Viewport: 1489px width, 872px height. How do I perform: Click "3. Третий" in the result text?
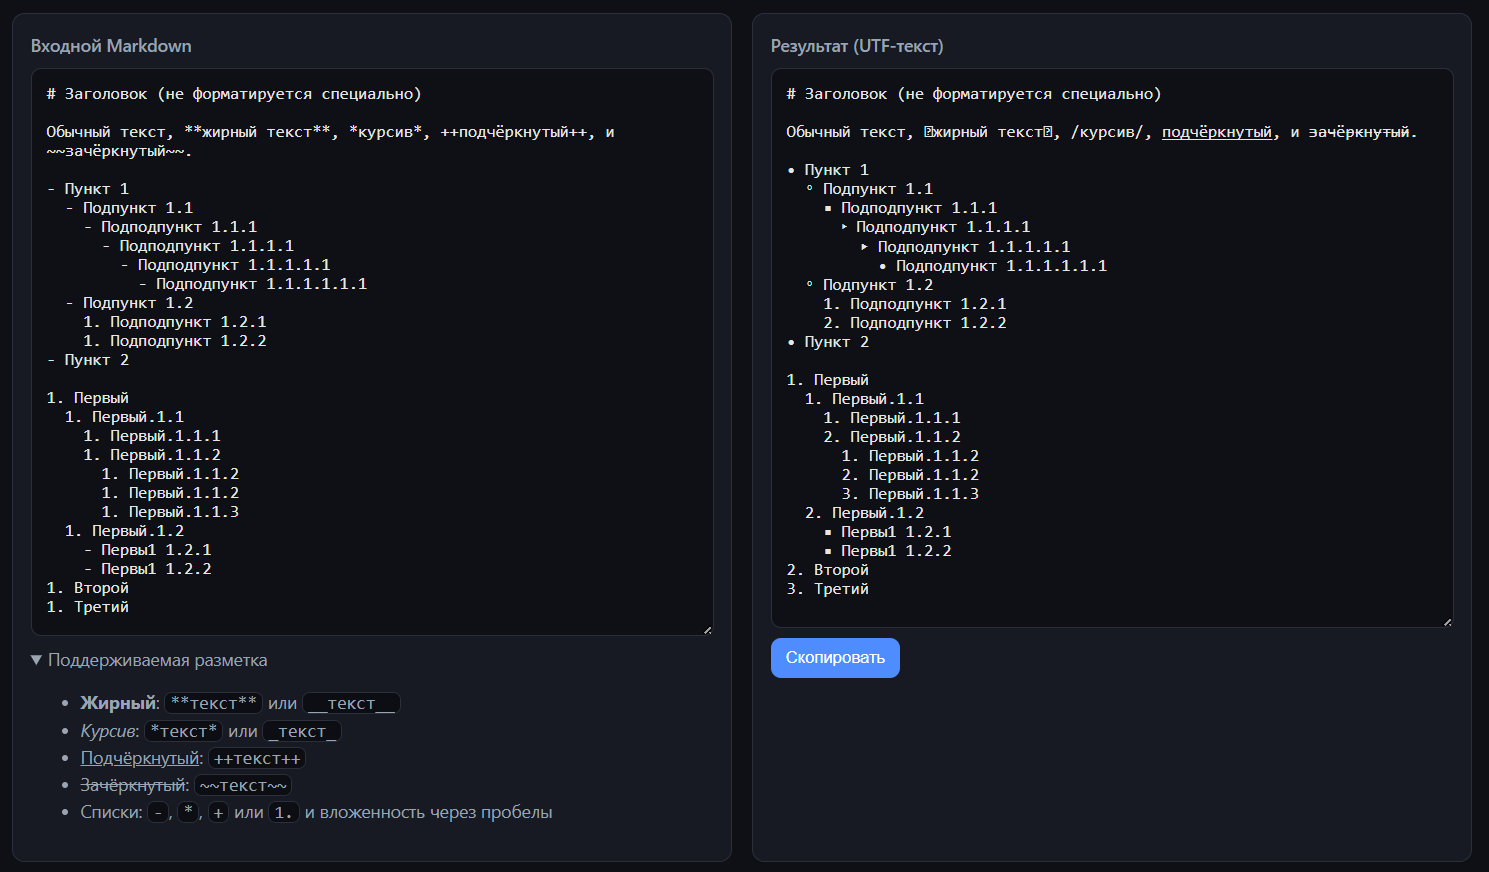828,589
